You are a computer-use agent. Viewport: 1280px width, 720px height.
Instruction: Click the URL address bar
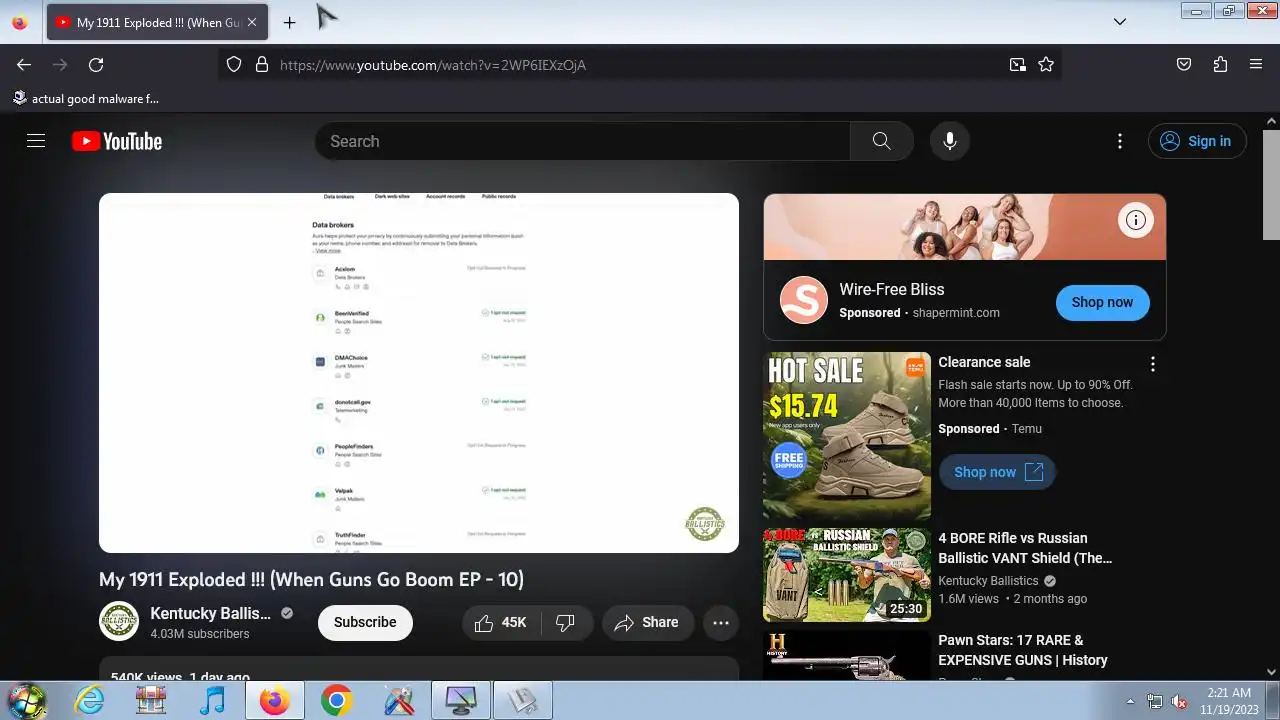pos(640,65)
